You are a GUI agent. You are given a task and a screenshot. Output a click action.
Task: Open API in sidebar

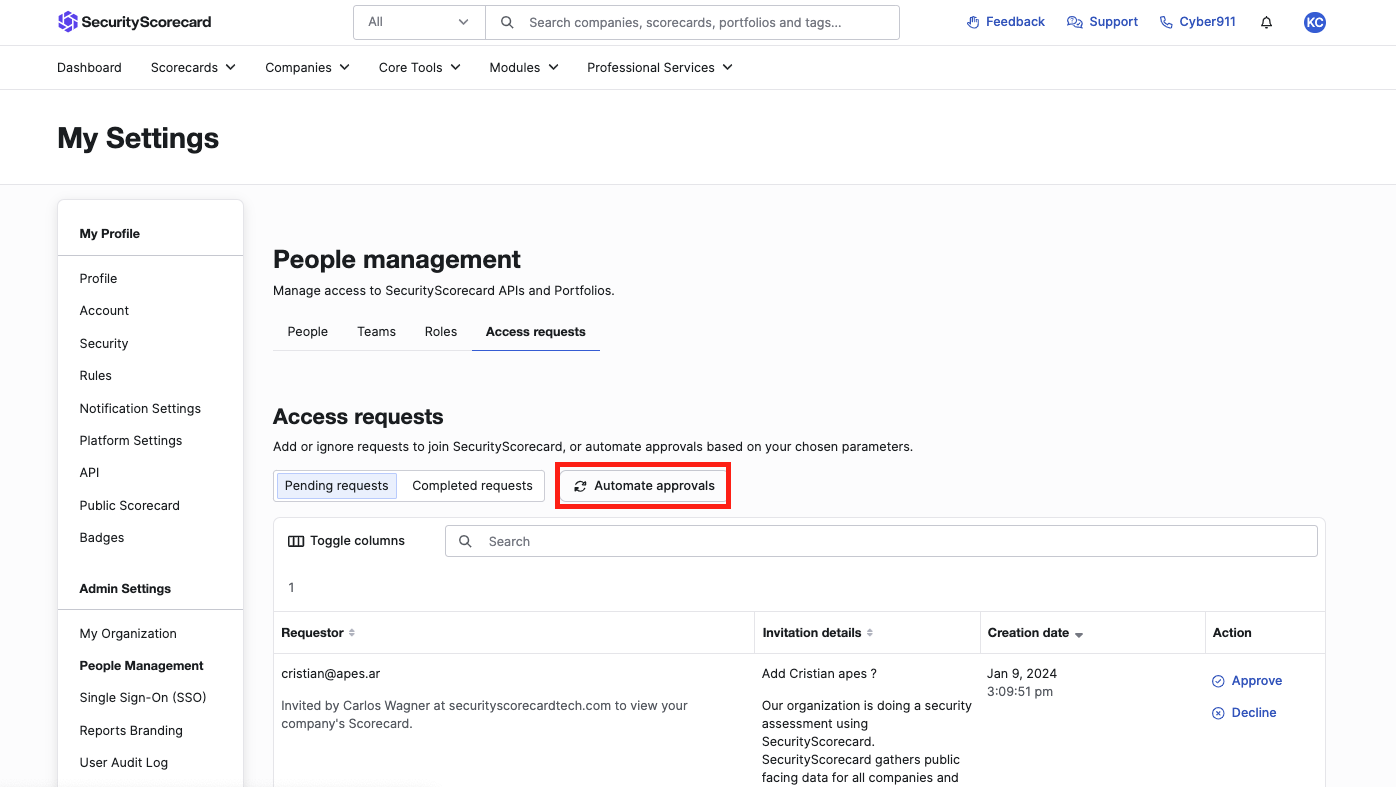tap(90, 473)
